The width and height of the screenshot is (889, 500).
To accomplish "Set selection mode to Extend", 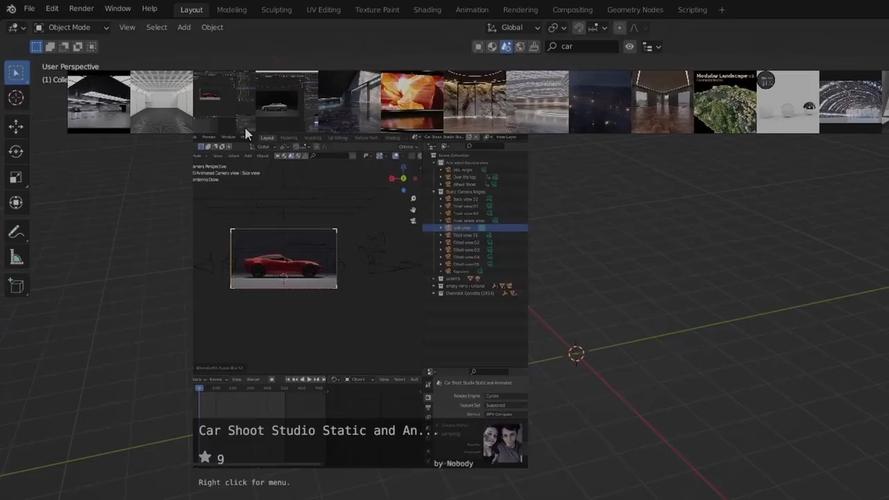I will (x=50, y=46).
